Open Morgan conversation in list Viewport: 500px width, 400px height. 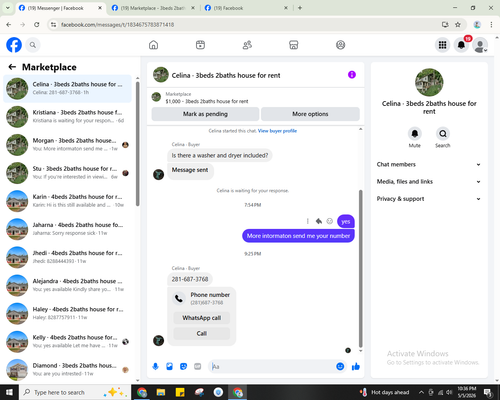coord(67,145)
